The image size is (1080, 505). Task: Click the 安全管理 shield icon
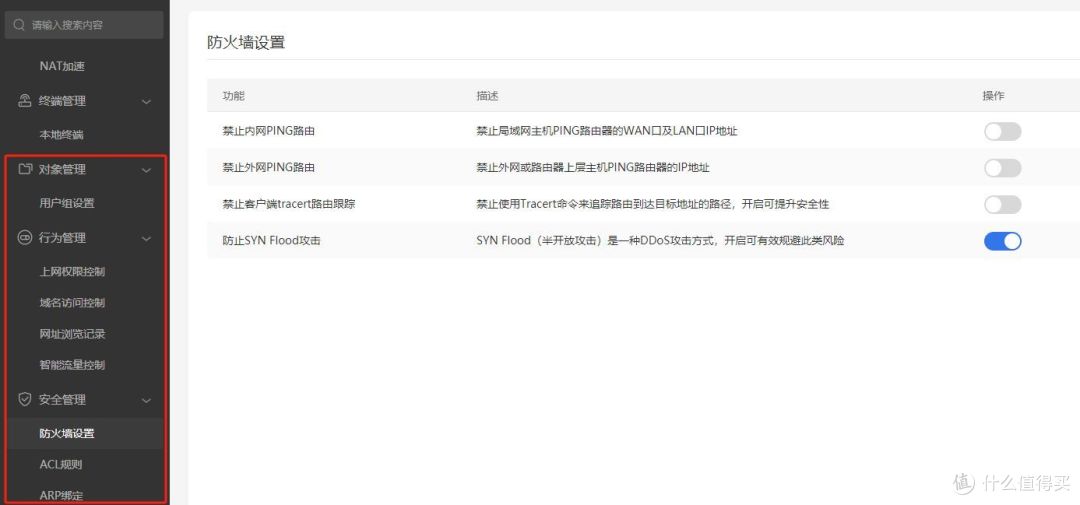pyautogui.click(x=25, y=400)
